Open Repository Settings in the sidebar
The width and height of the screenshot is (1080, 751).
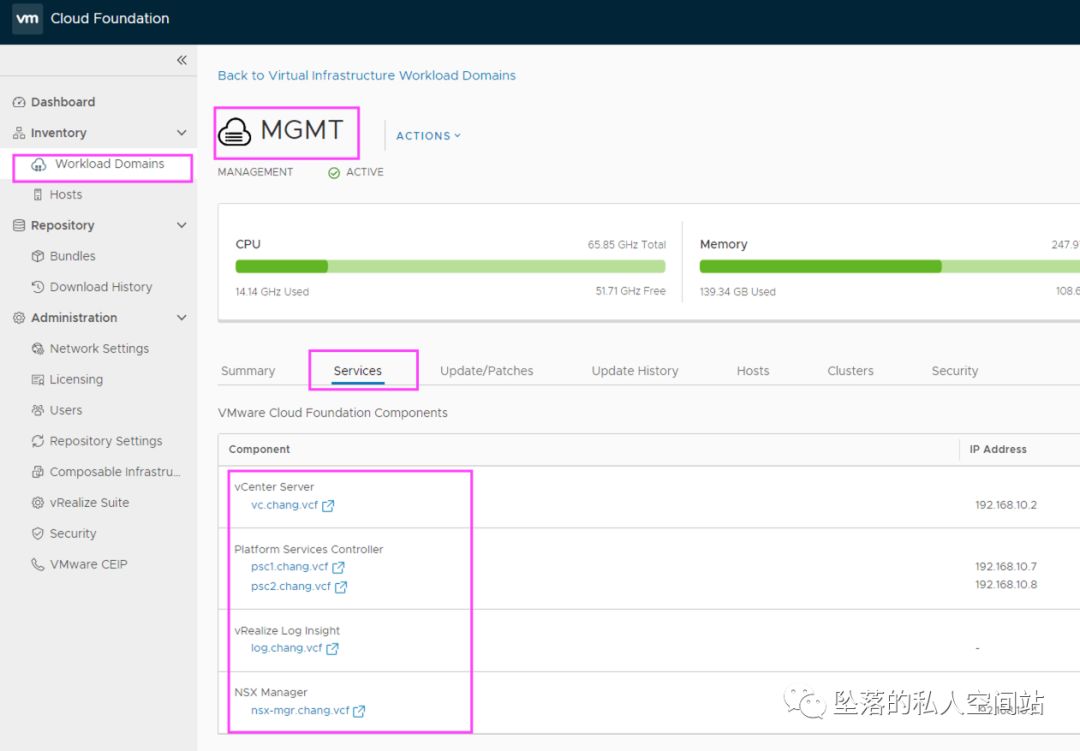pos(105,441)
